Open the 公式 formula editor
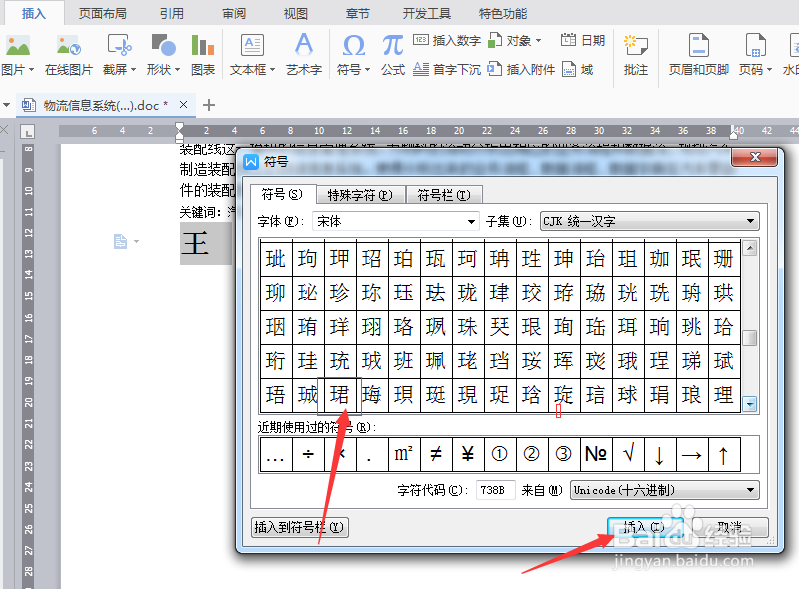This screenshot has height=589, width=799. click(393, 55)
